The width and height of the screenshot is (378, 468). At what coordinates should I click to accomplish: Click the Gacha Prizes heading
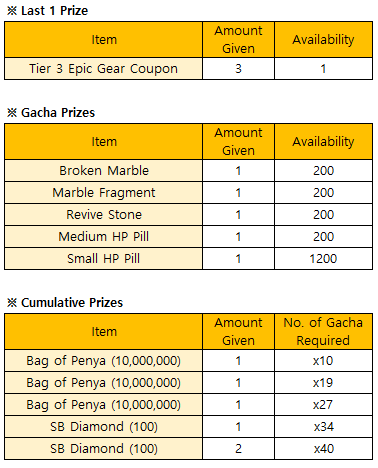tap(51, 113)
